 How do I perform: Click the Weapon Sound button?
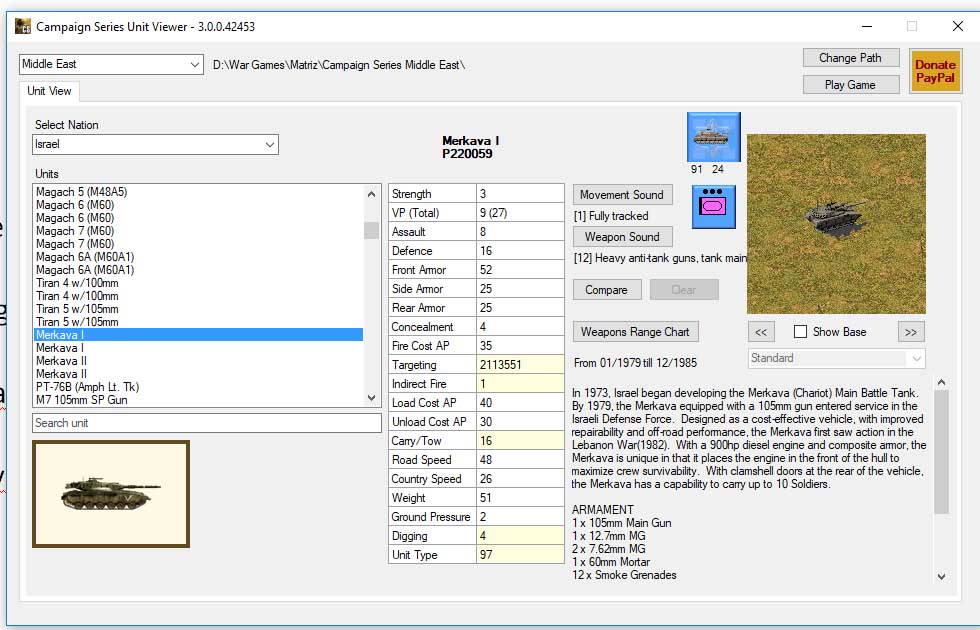(x=622, y=237)
